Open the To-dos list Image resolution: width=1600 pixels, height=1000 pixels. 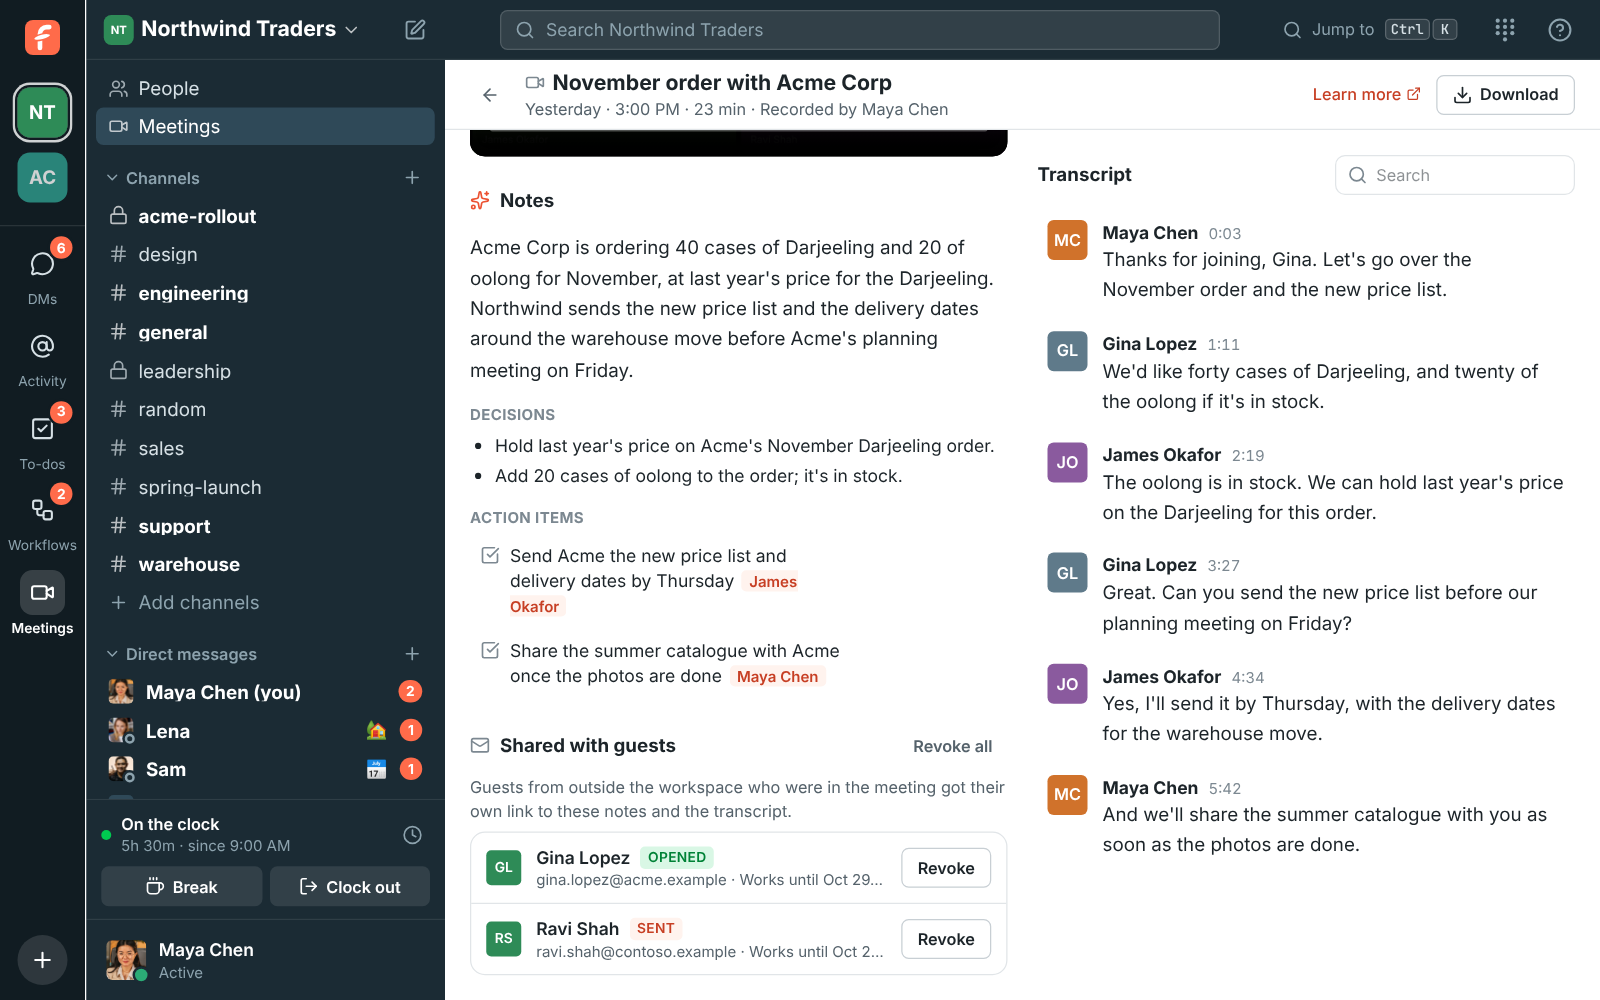pos(42,441)
